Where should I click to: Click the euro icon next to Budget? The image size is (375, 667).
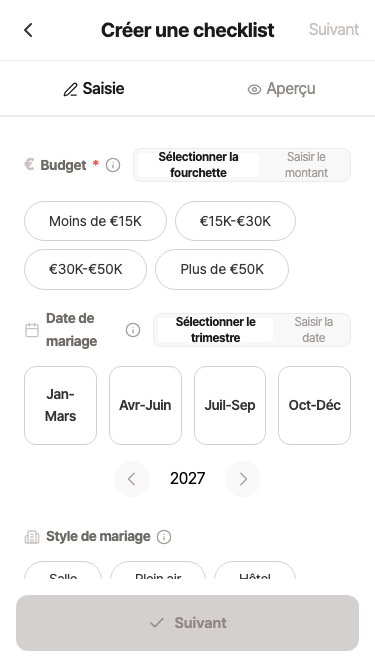coord(29,165)
